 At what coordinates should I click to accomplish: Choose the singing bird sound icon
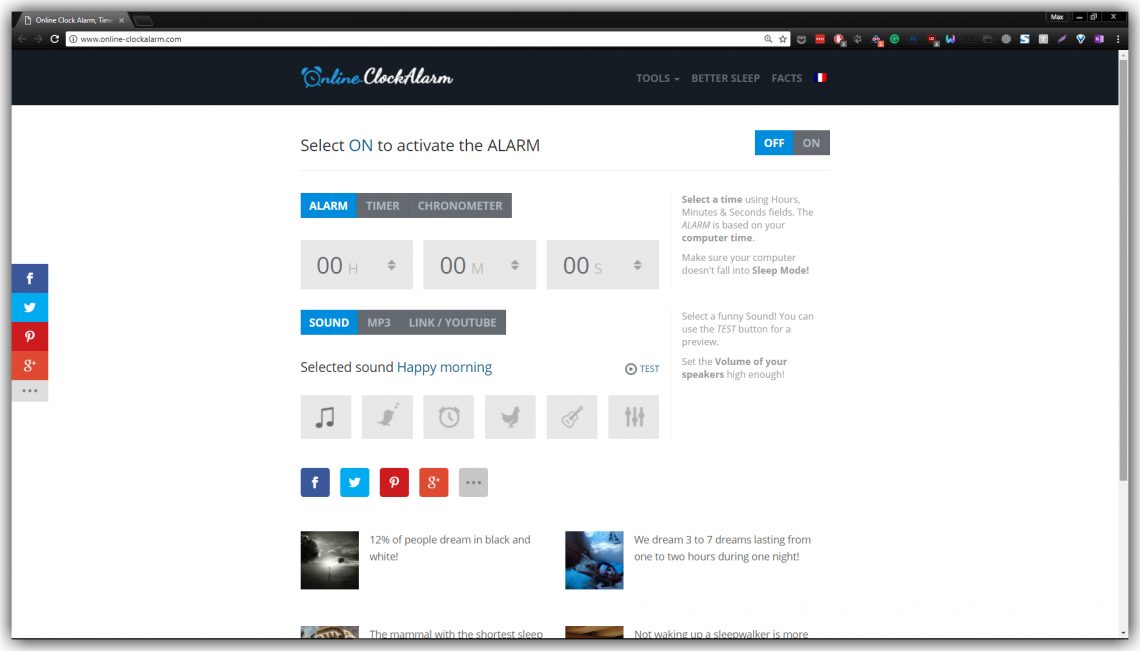coord(387,417)
